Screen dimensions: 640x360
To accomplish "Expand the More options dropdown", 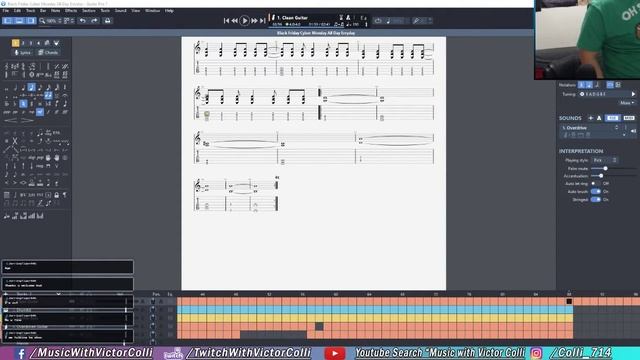I will (x=627, y=103).
